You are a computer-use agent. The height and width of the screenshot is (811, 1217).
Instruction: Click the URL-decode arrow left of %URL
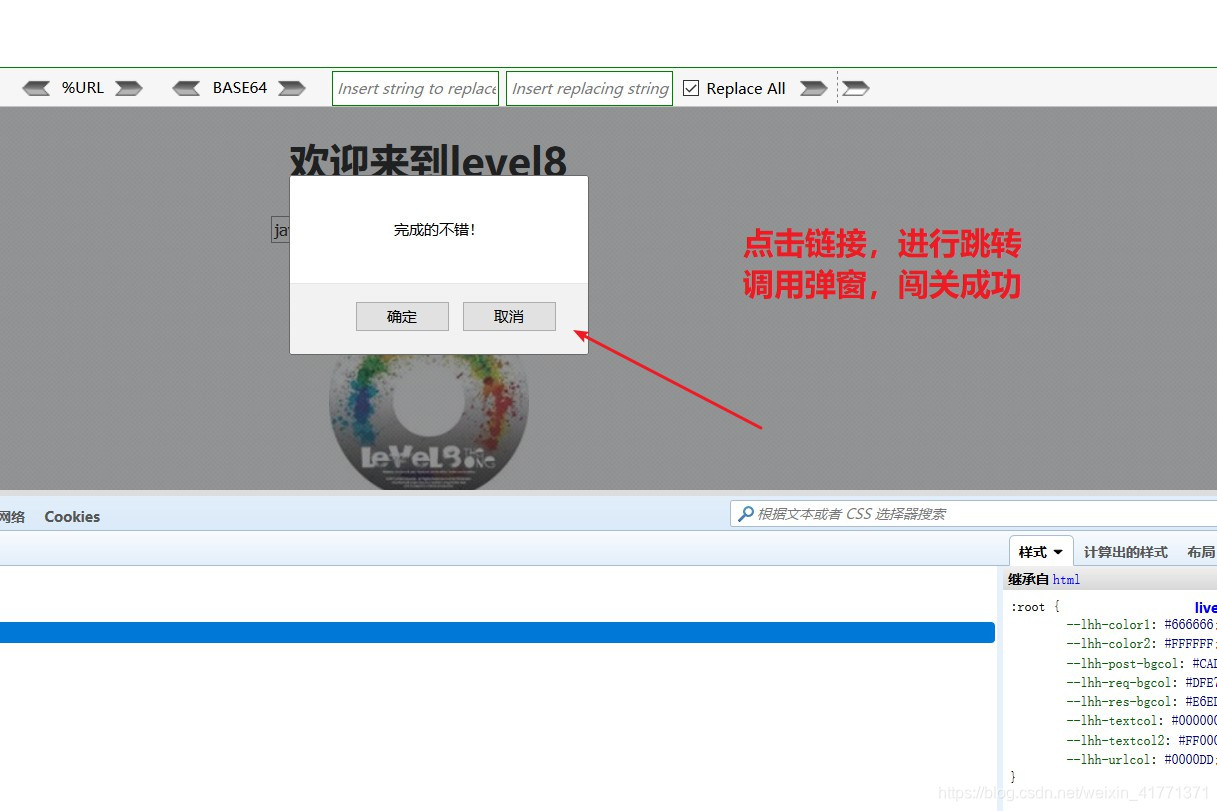click(x=36, y=88)
